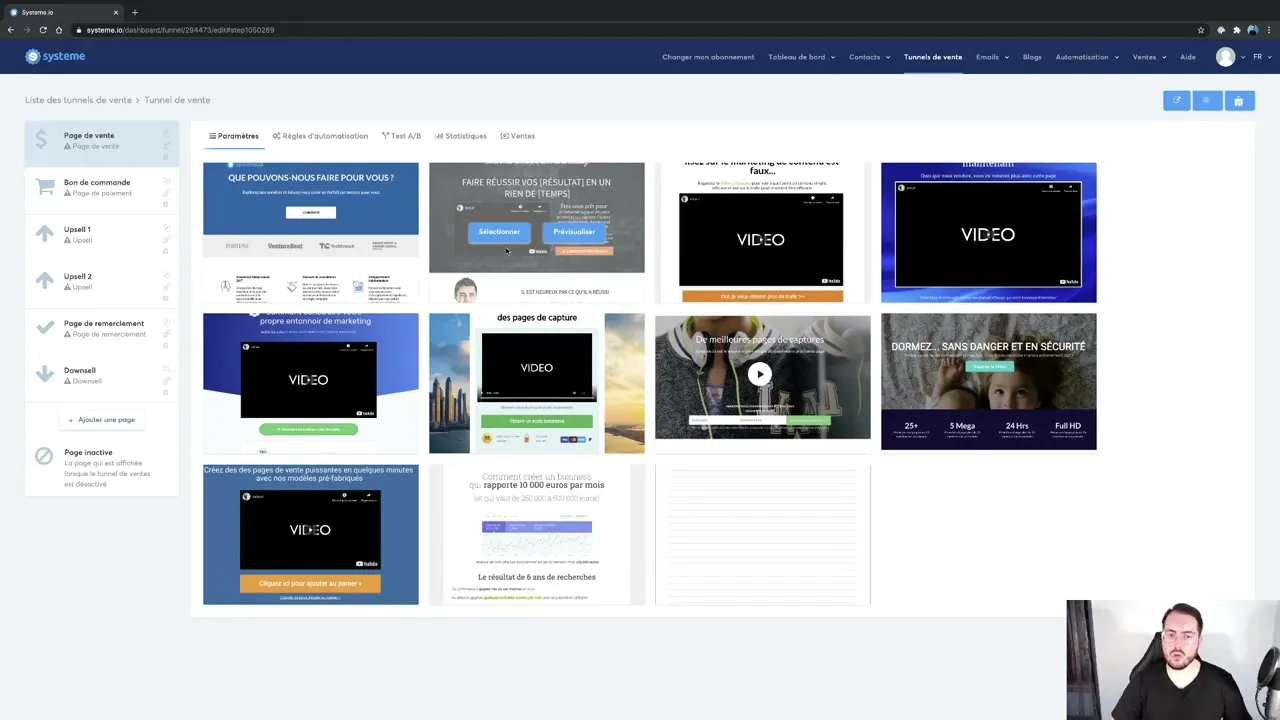Open the external link preview icon top right
This screenshot has height=720, width=1280.
tap(1176, 100)
